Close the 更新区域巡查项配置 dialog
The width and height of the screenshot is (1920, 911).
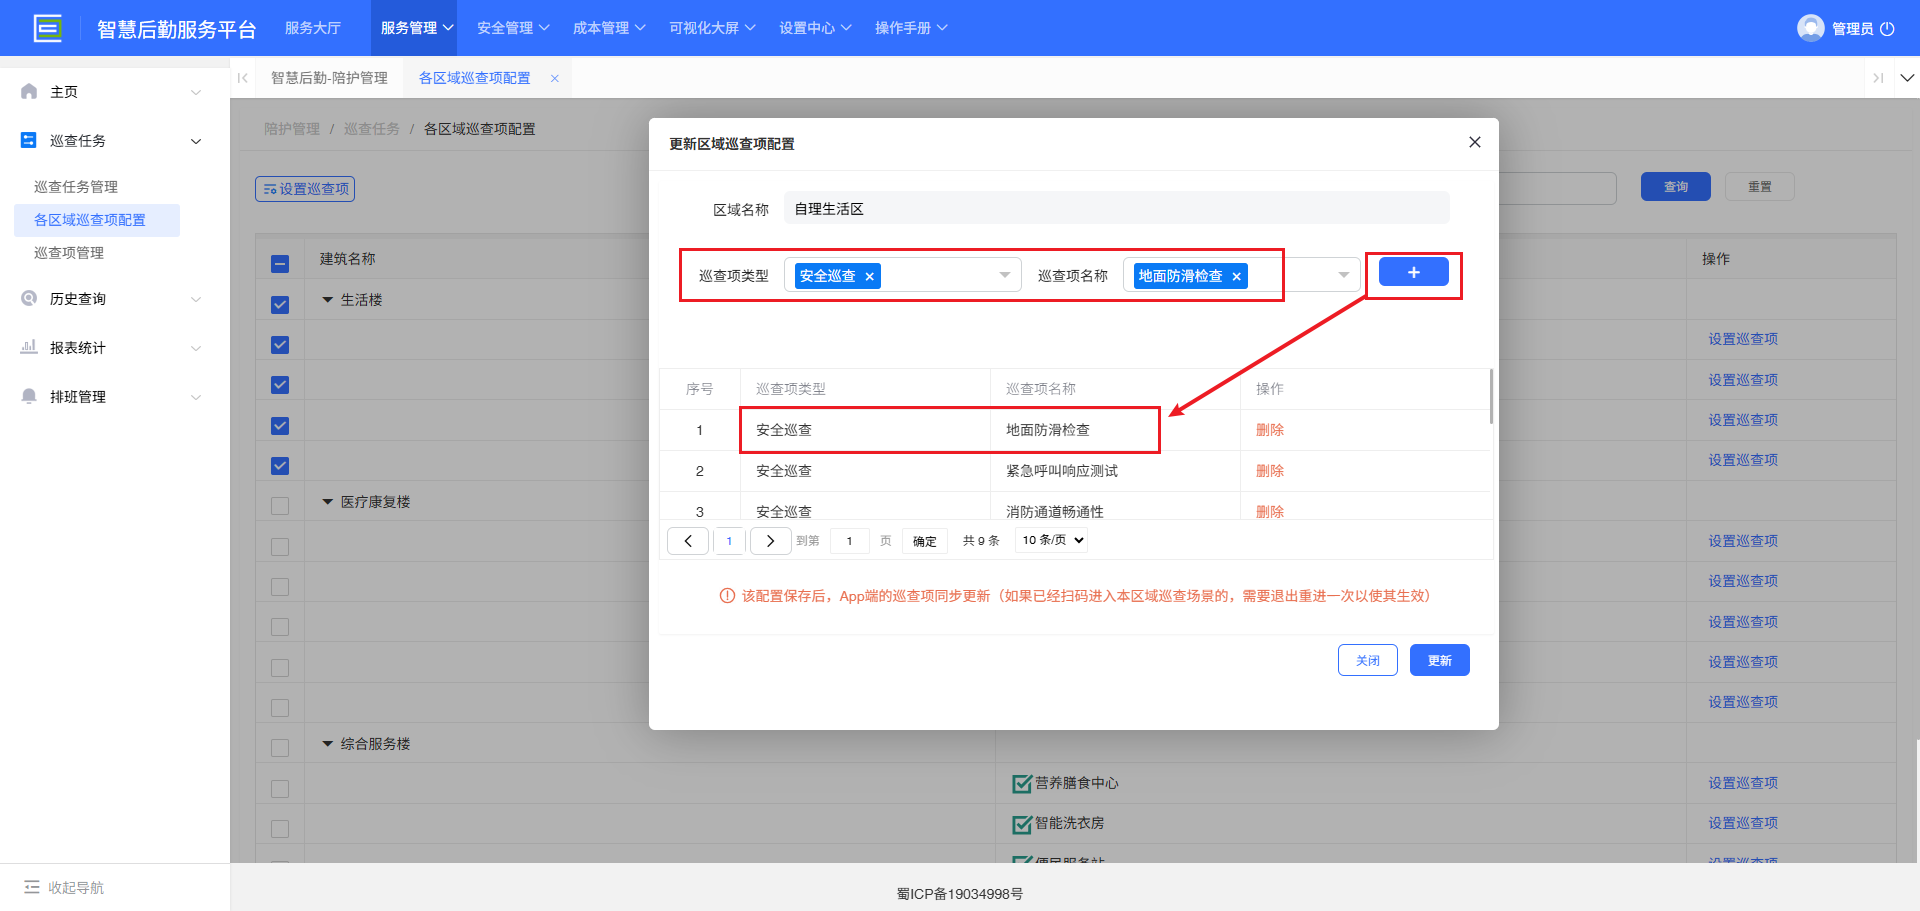pos(1474,142)
